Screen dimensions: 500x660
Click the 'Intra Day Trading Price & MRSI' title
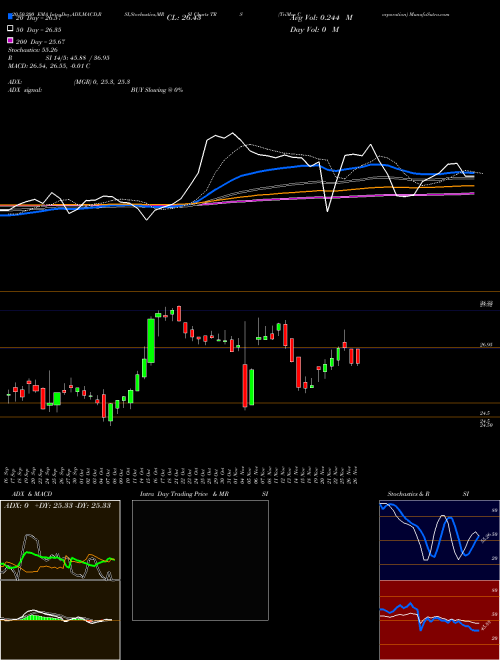pyautogui.click(x=204, y=494)
